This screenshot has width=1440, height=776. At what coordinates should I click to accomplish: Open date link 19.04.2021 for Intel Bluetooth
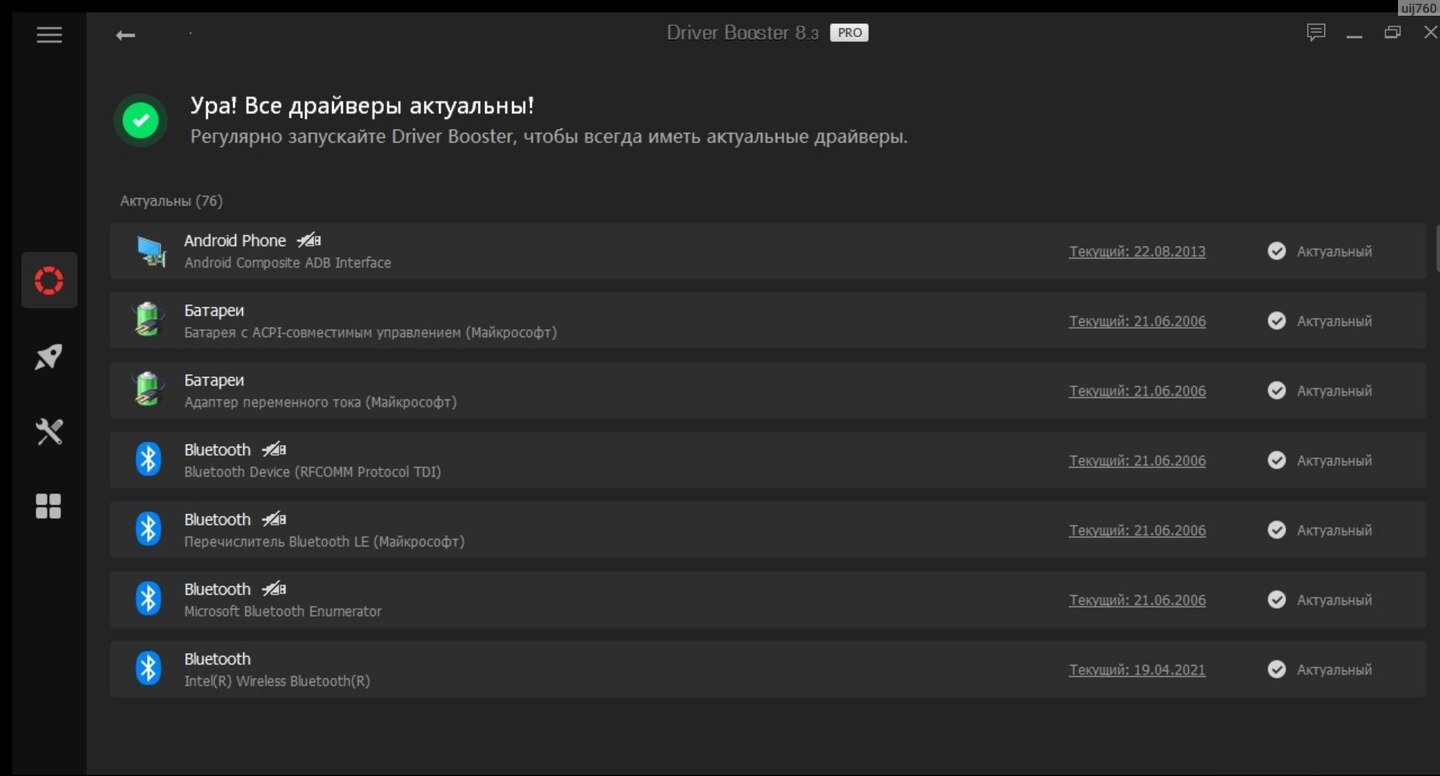pyautogui.click(x=1137, y=670)
